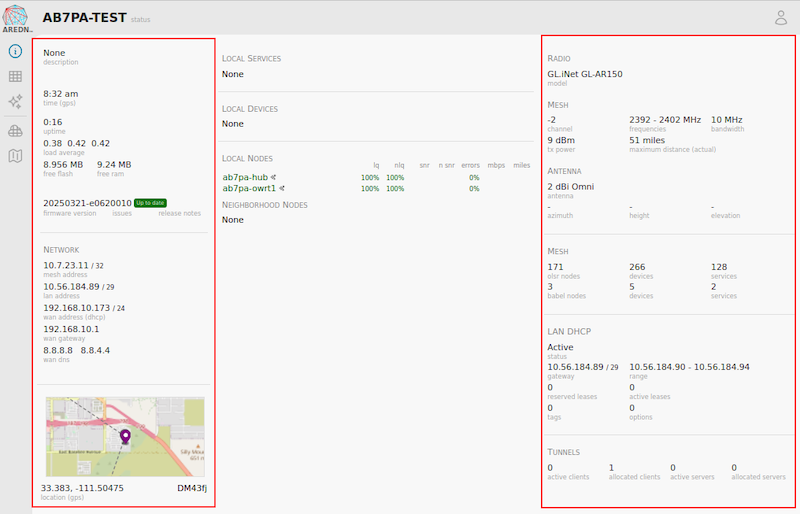
Task: Click the 10 MHz bandwidth value
Action: tap(727, 120)
